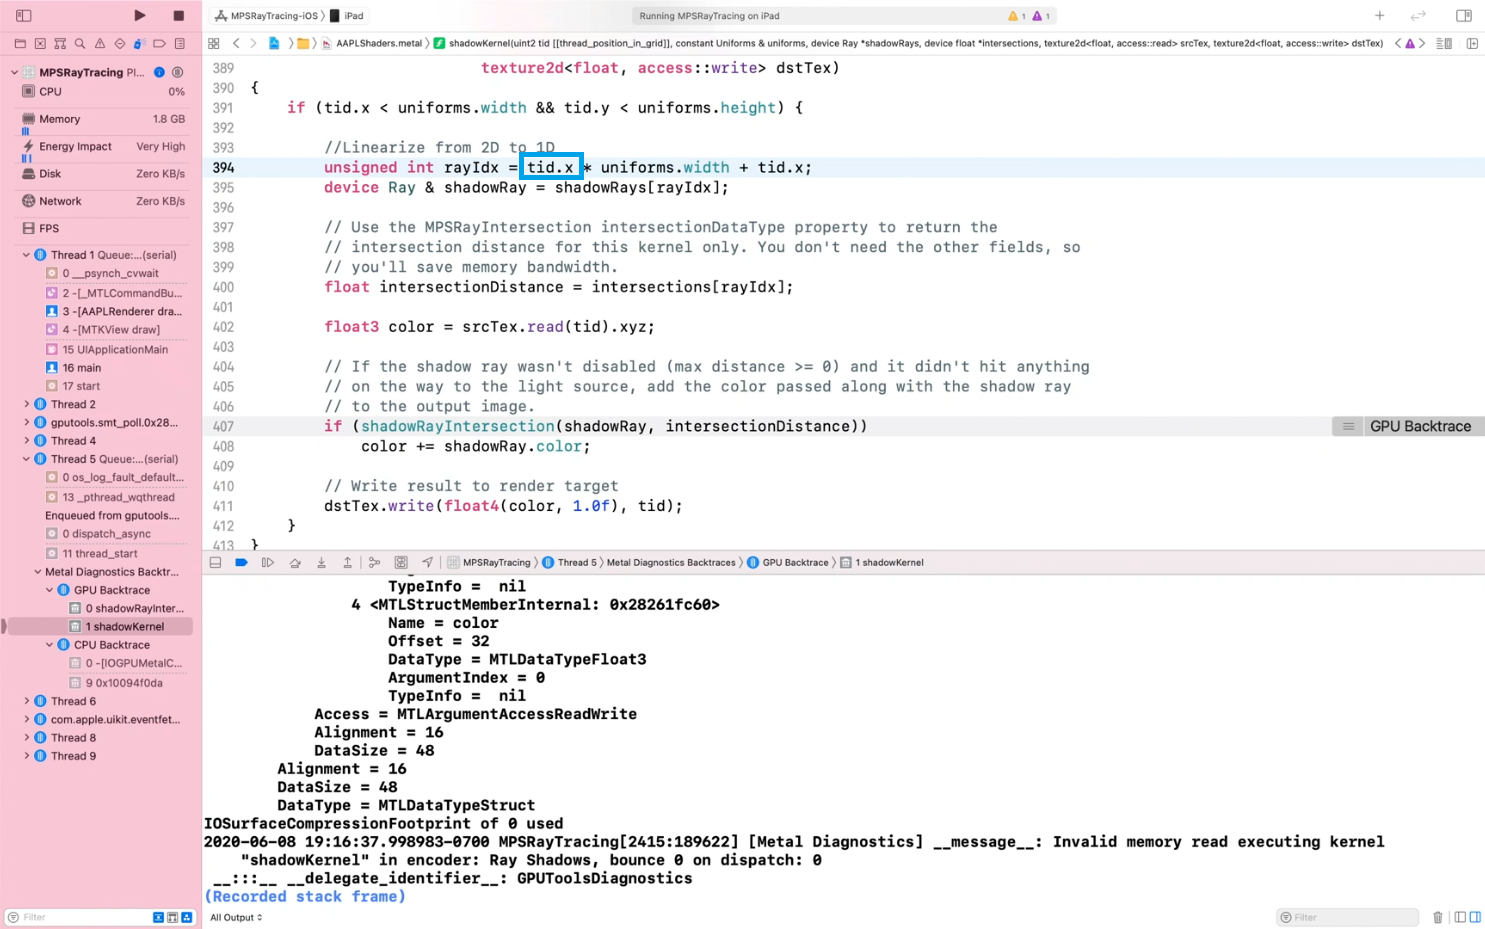Simulate location arrow button
The height and width of the screenshot is (929, 1485).
click(x=427, y=563)
